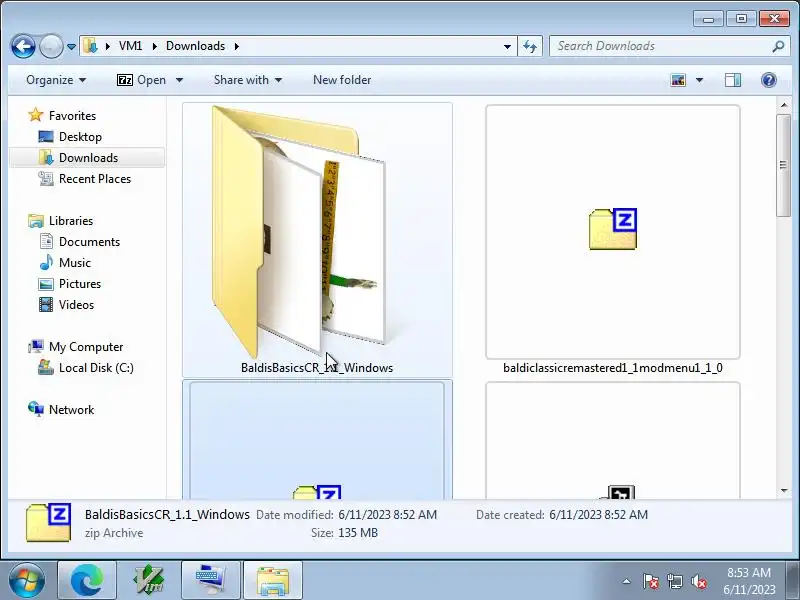The height and width of the screenshot is (600, 800).
Task: Select Libraries in navigation pane
Action: coord(70,220)
